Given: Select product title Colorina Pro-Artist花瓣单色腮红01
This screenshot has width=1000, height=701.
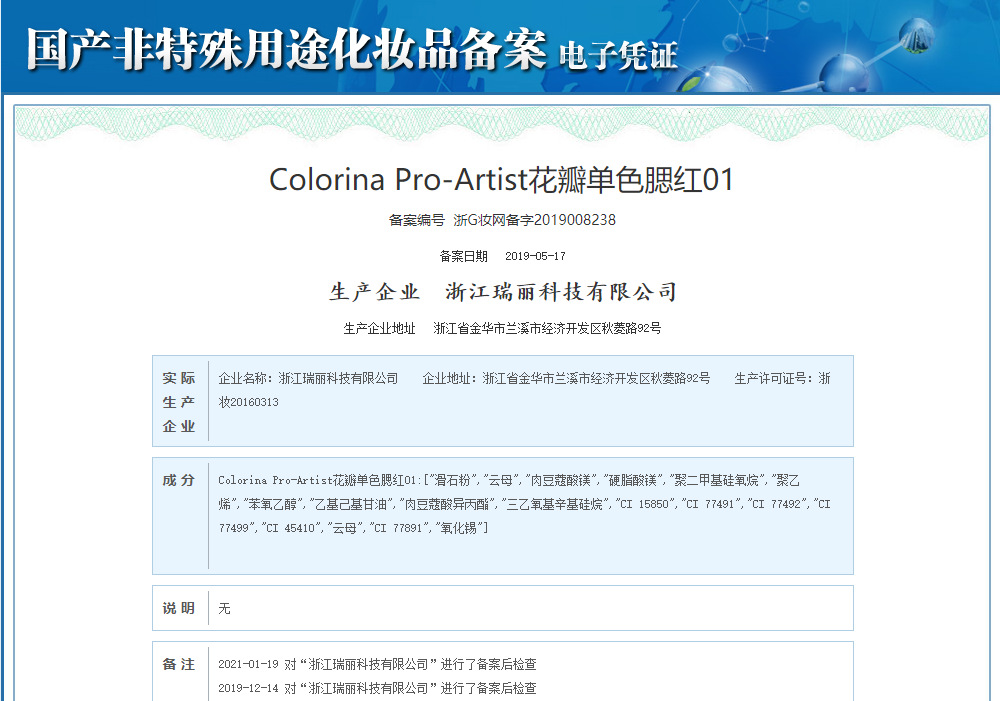Looking at the screenshot, I should [x=501, y=179].
